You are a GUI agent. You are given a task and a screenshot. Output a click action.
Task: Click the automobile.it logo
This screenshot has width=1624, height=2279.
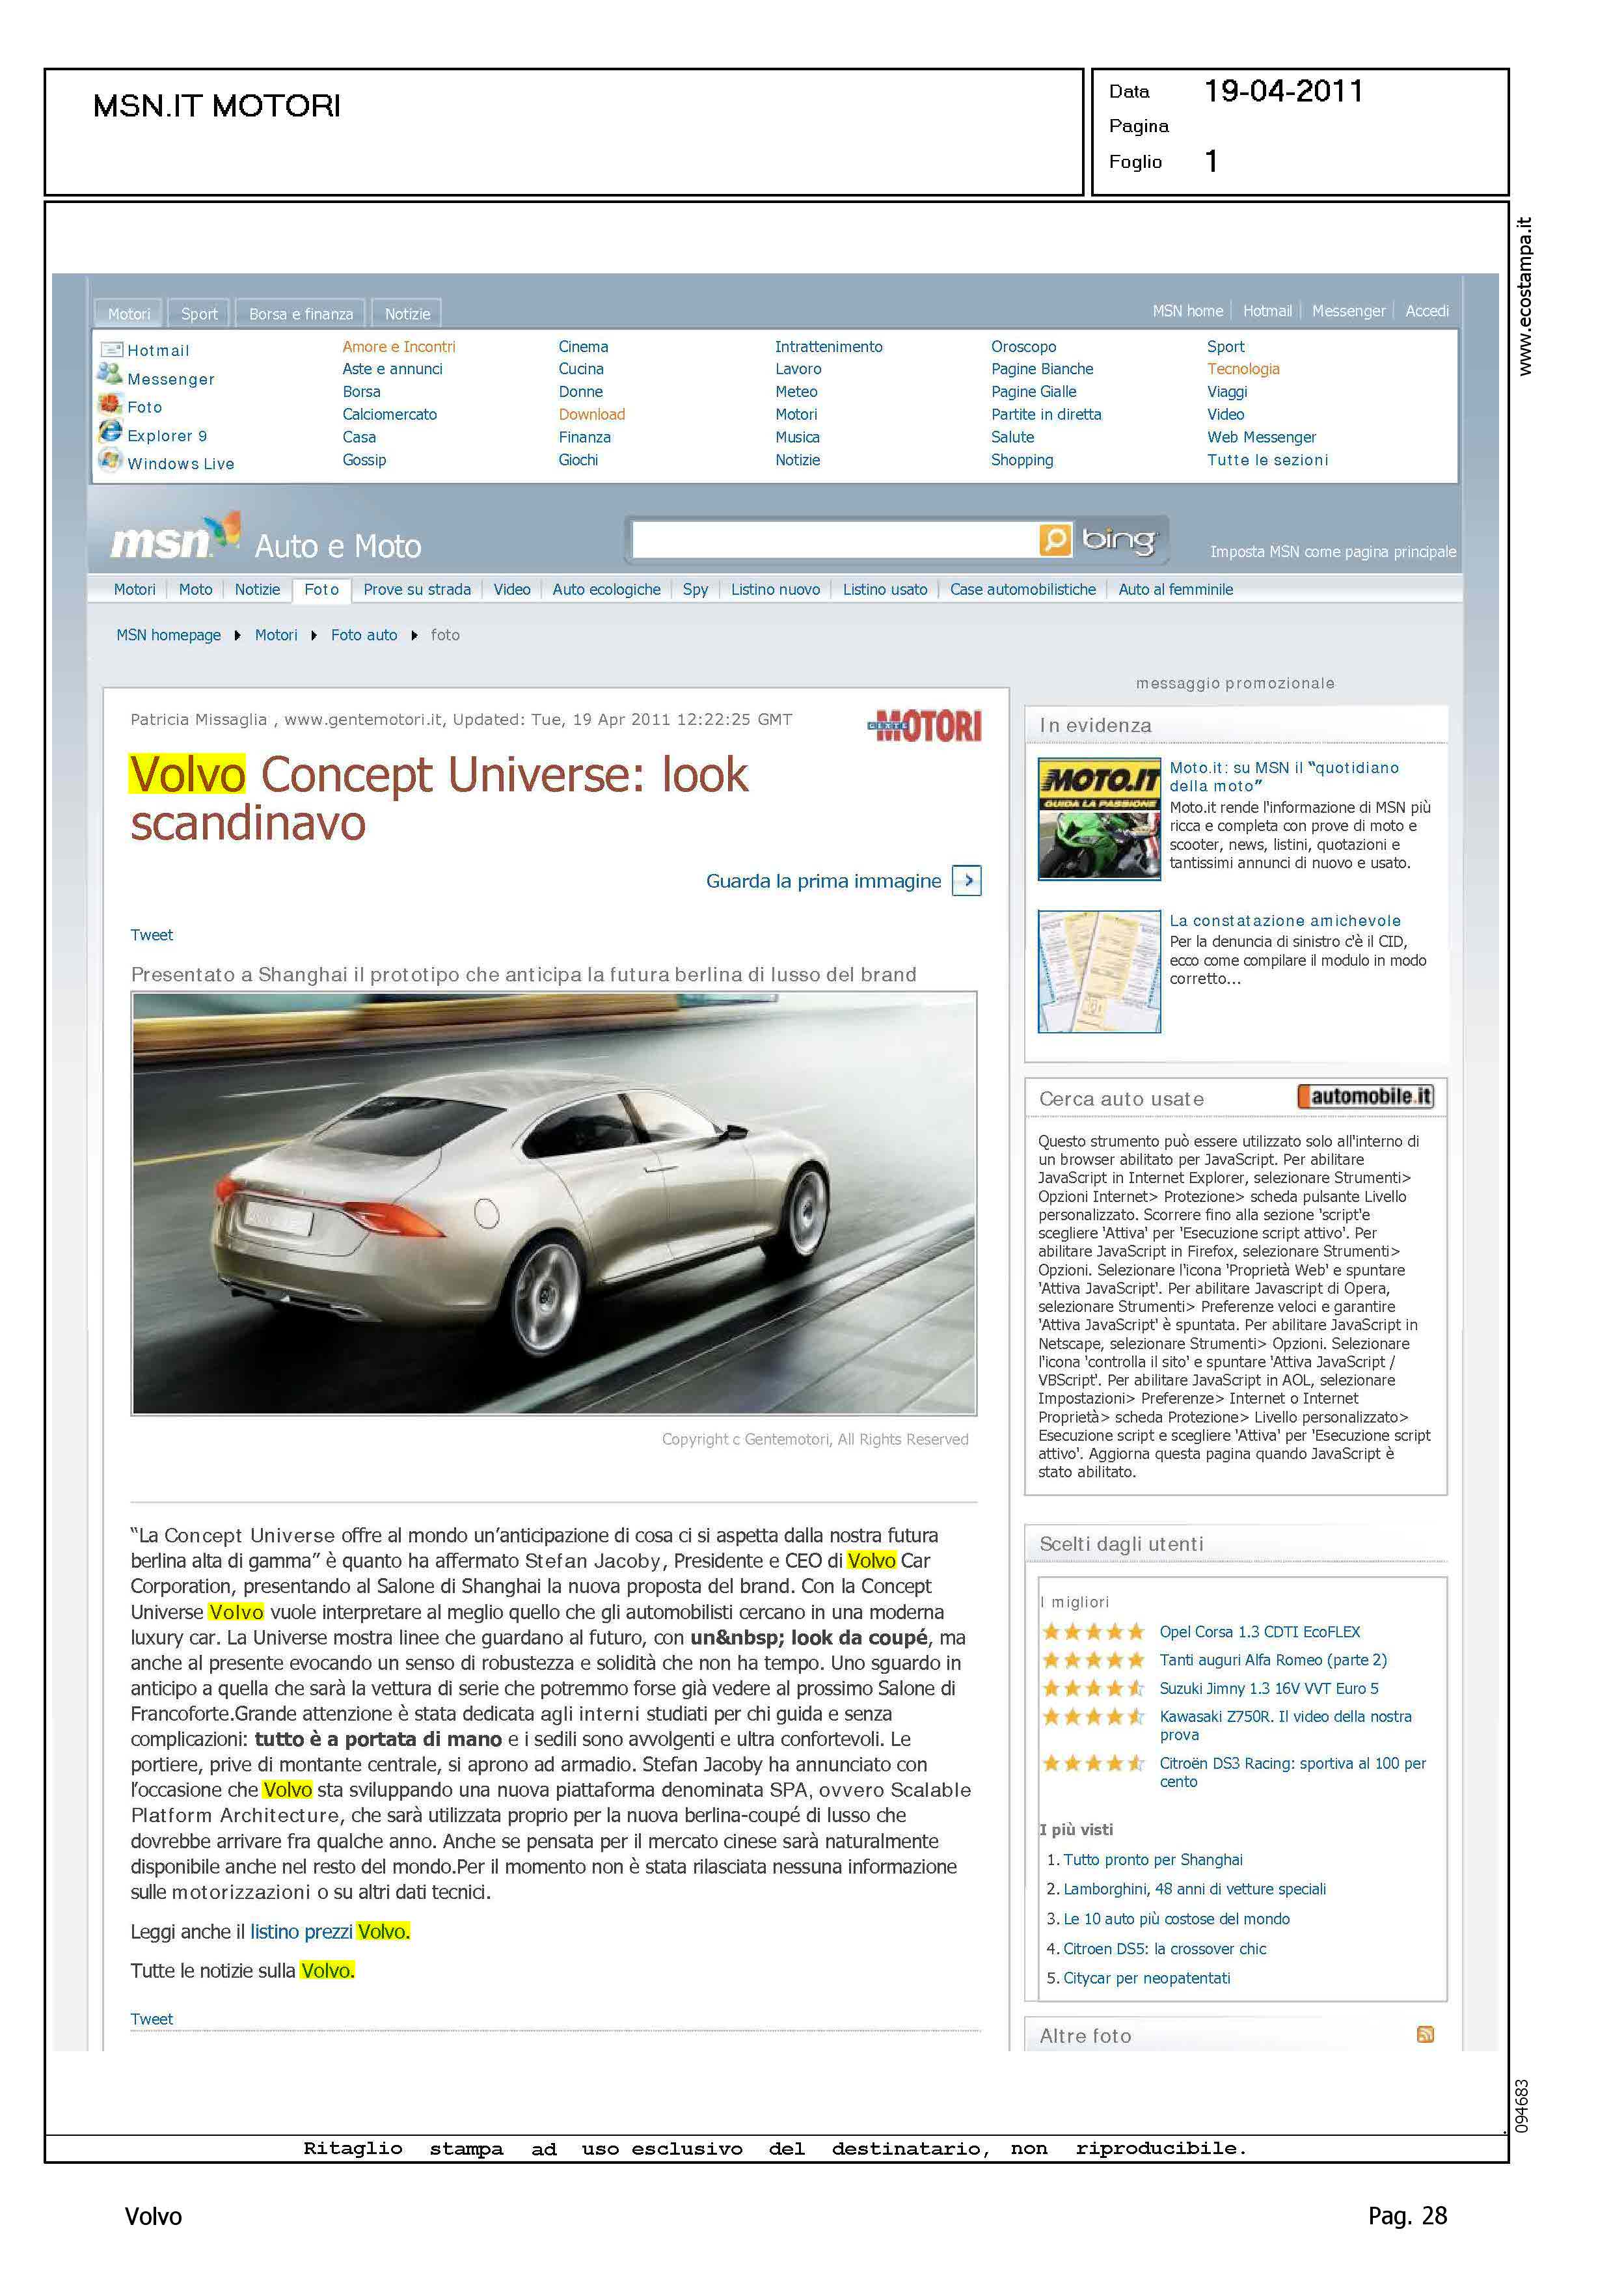coord(1365,1097)
